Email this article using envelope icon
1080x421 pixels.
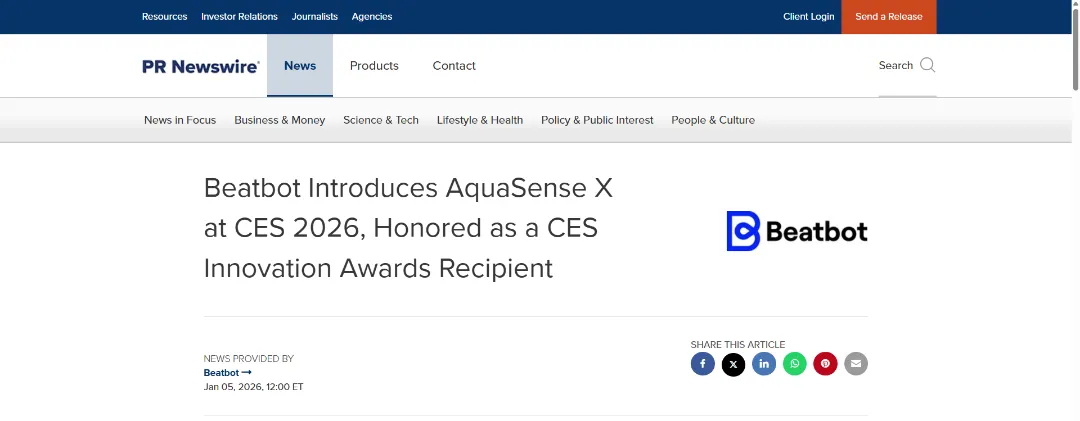856,364
